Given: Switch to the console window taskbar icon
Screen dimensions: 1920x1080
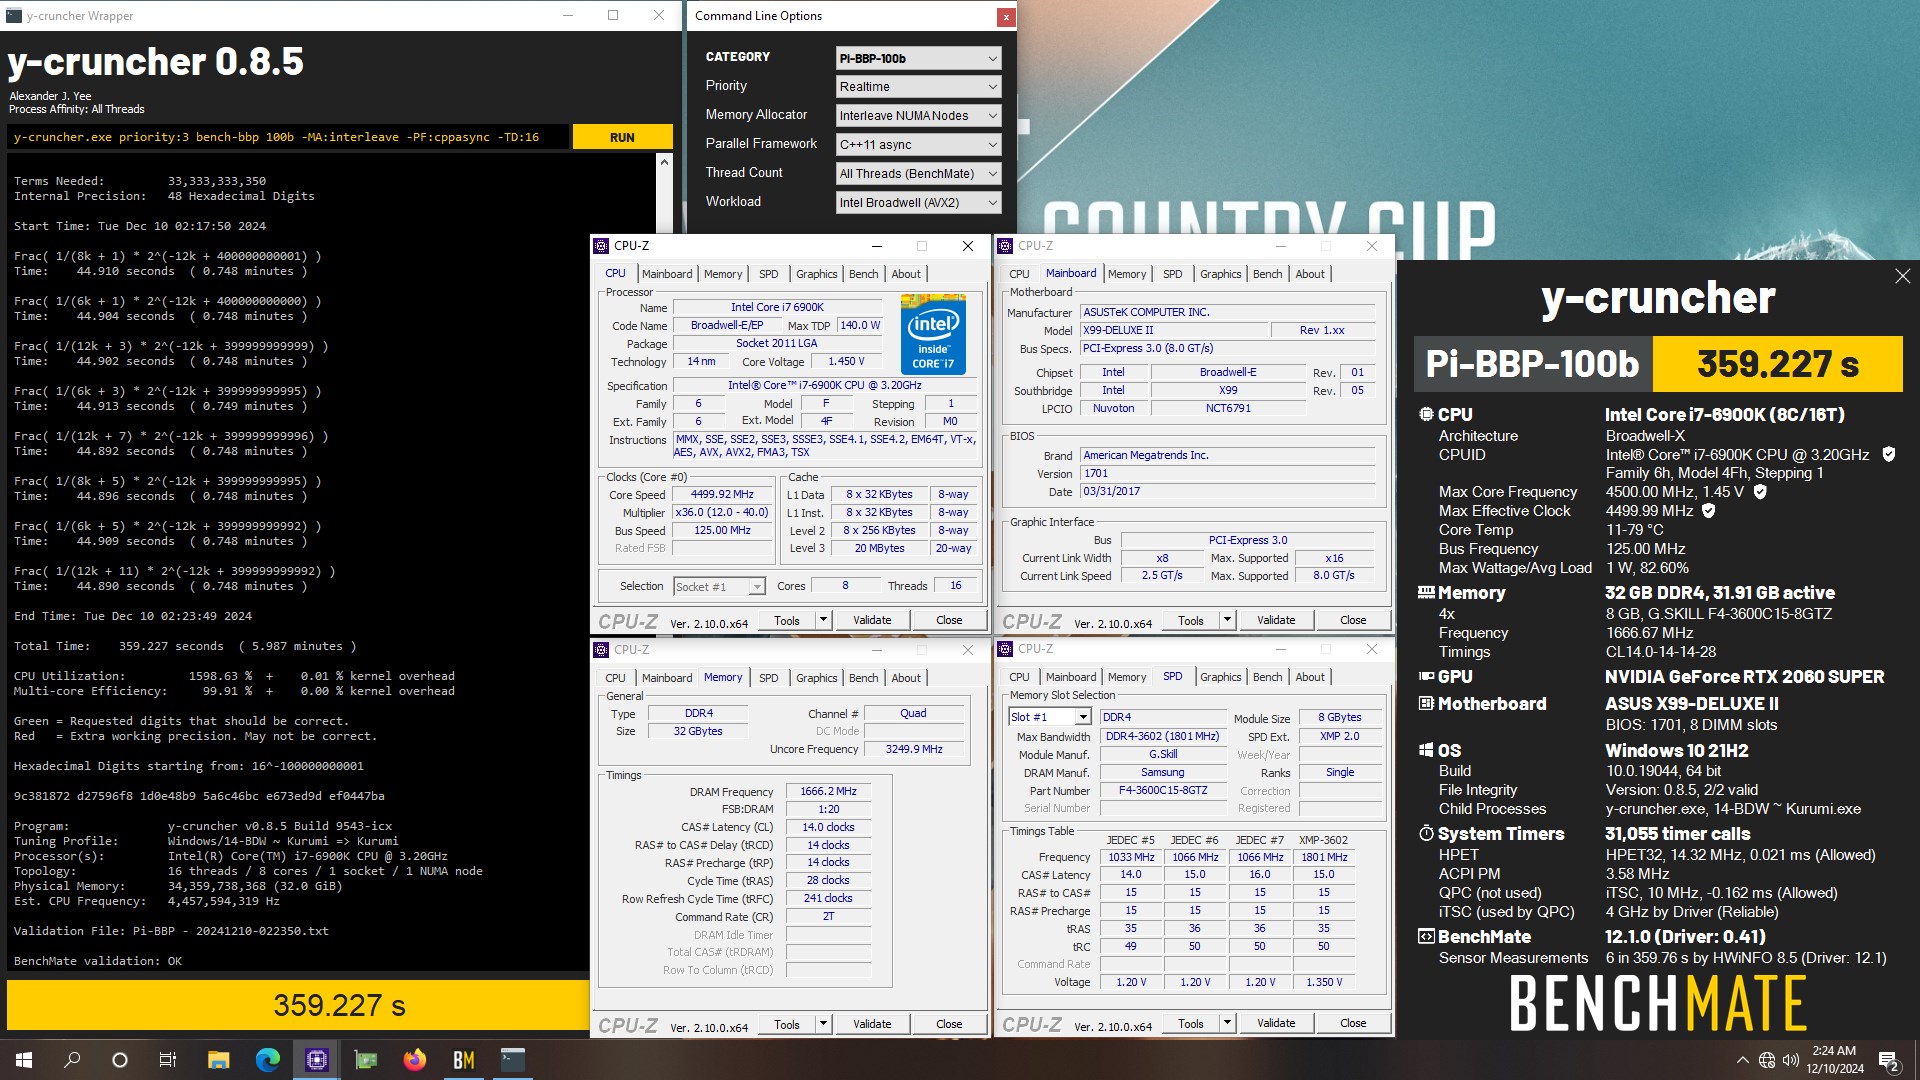Looking at the screenshot, I should click(512, 1060).
